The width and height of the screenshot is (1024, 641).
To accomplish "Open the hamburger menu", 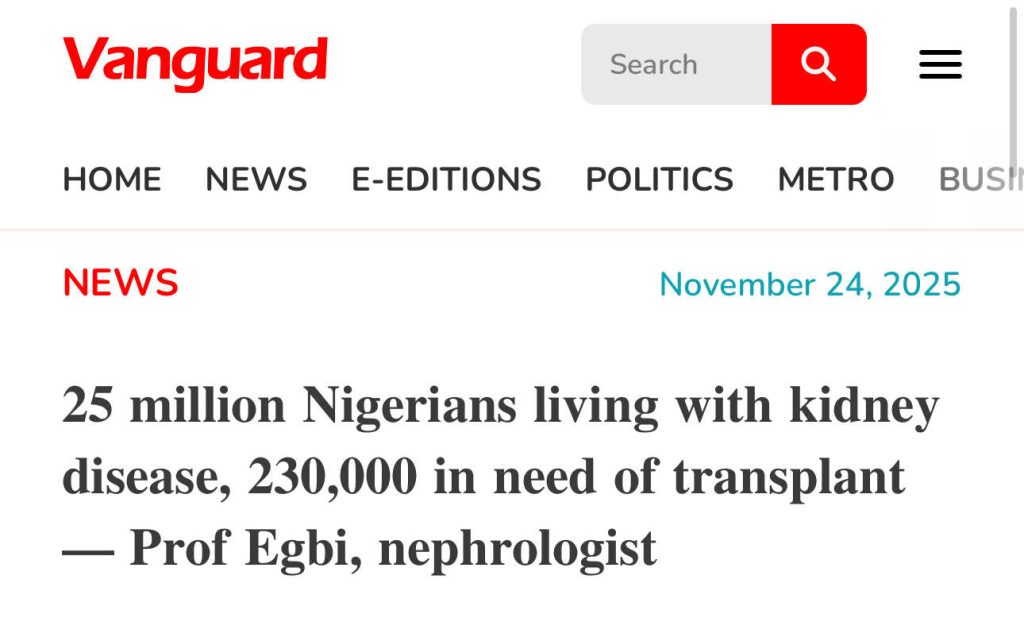I will coord(940,64).
